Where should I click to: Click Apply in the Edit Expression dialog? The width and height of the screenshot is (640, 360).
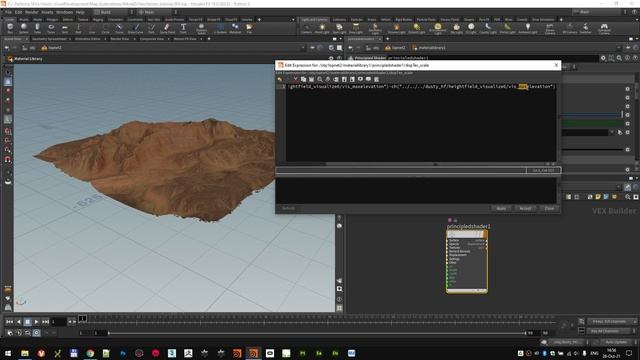coord(501,208)
